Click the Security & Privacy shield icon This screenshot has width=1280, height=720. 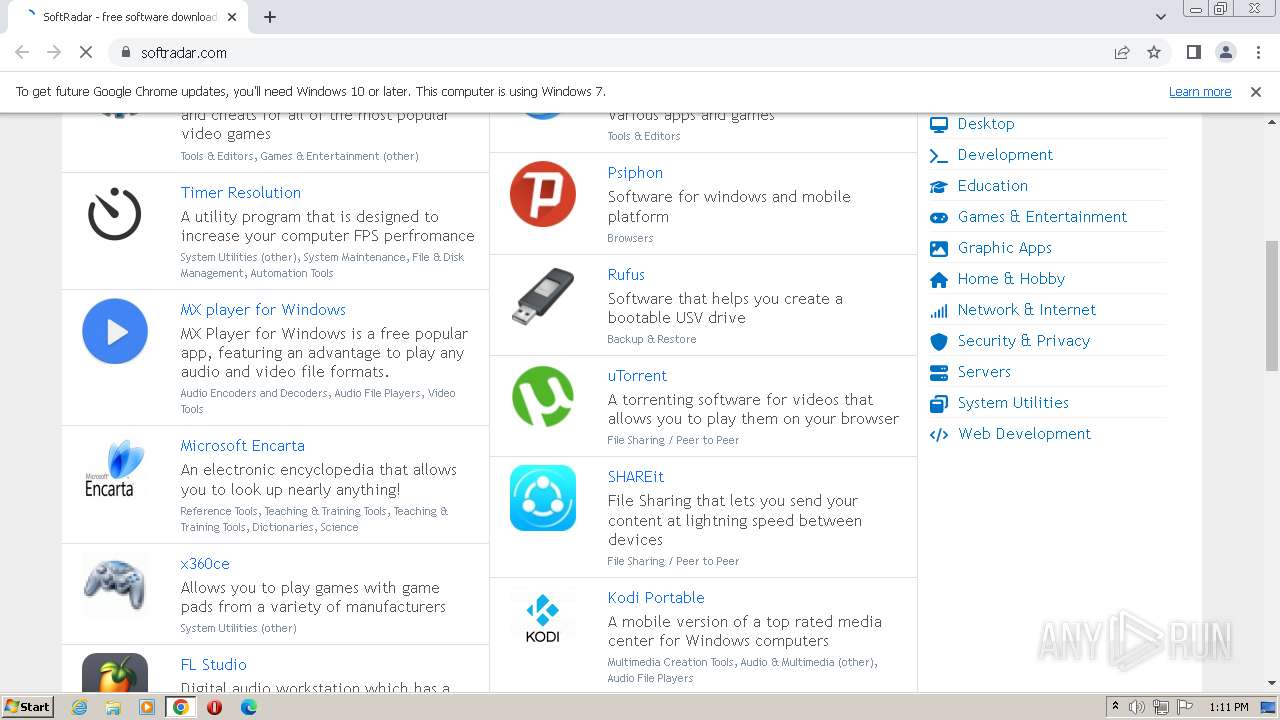938,341
